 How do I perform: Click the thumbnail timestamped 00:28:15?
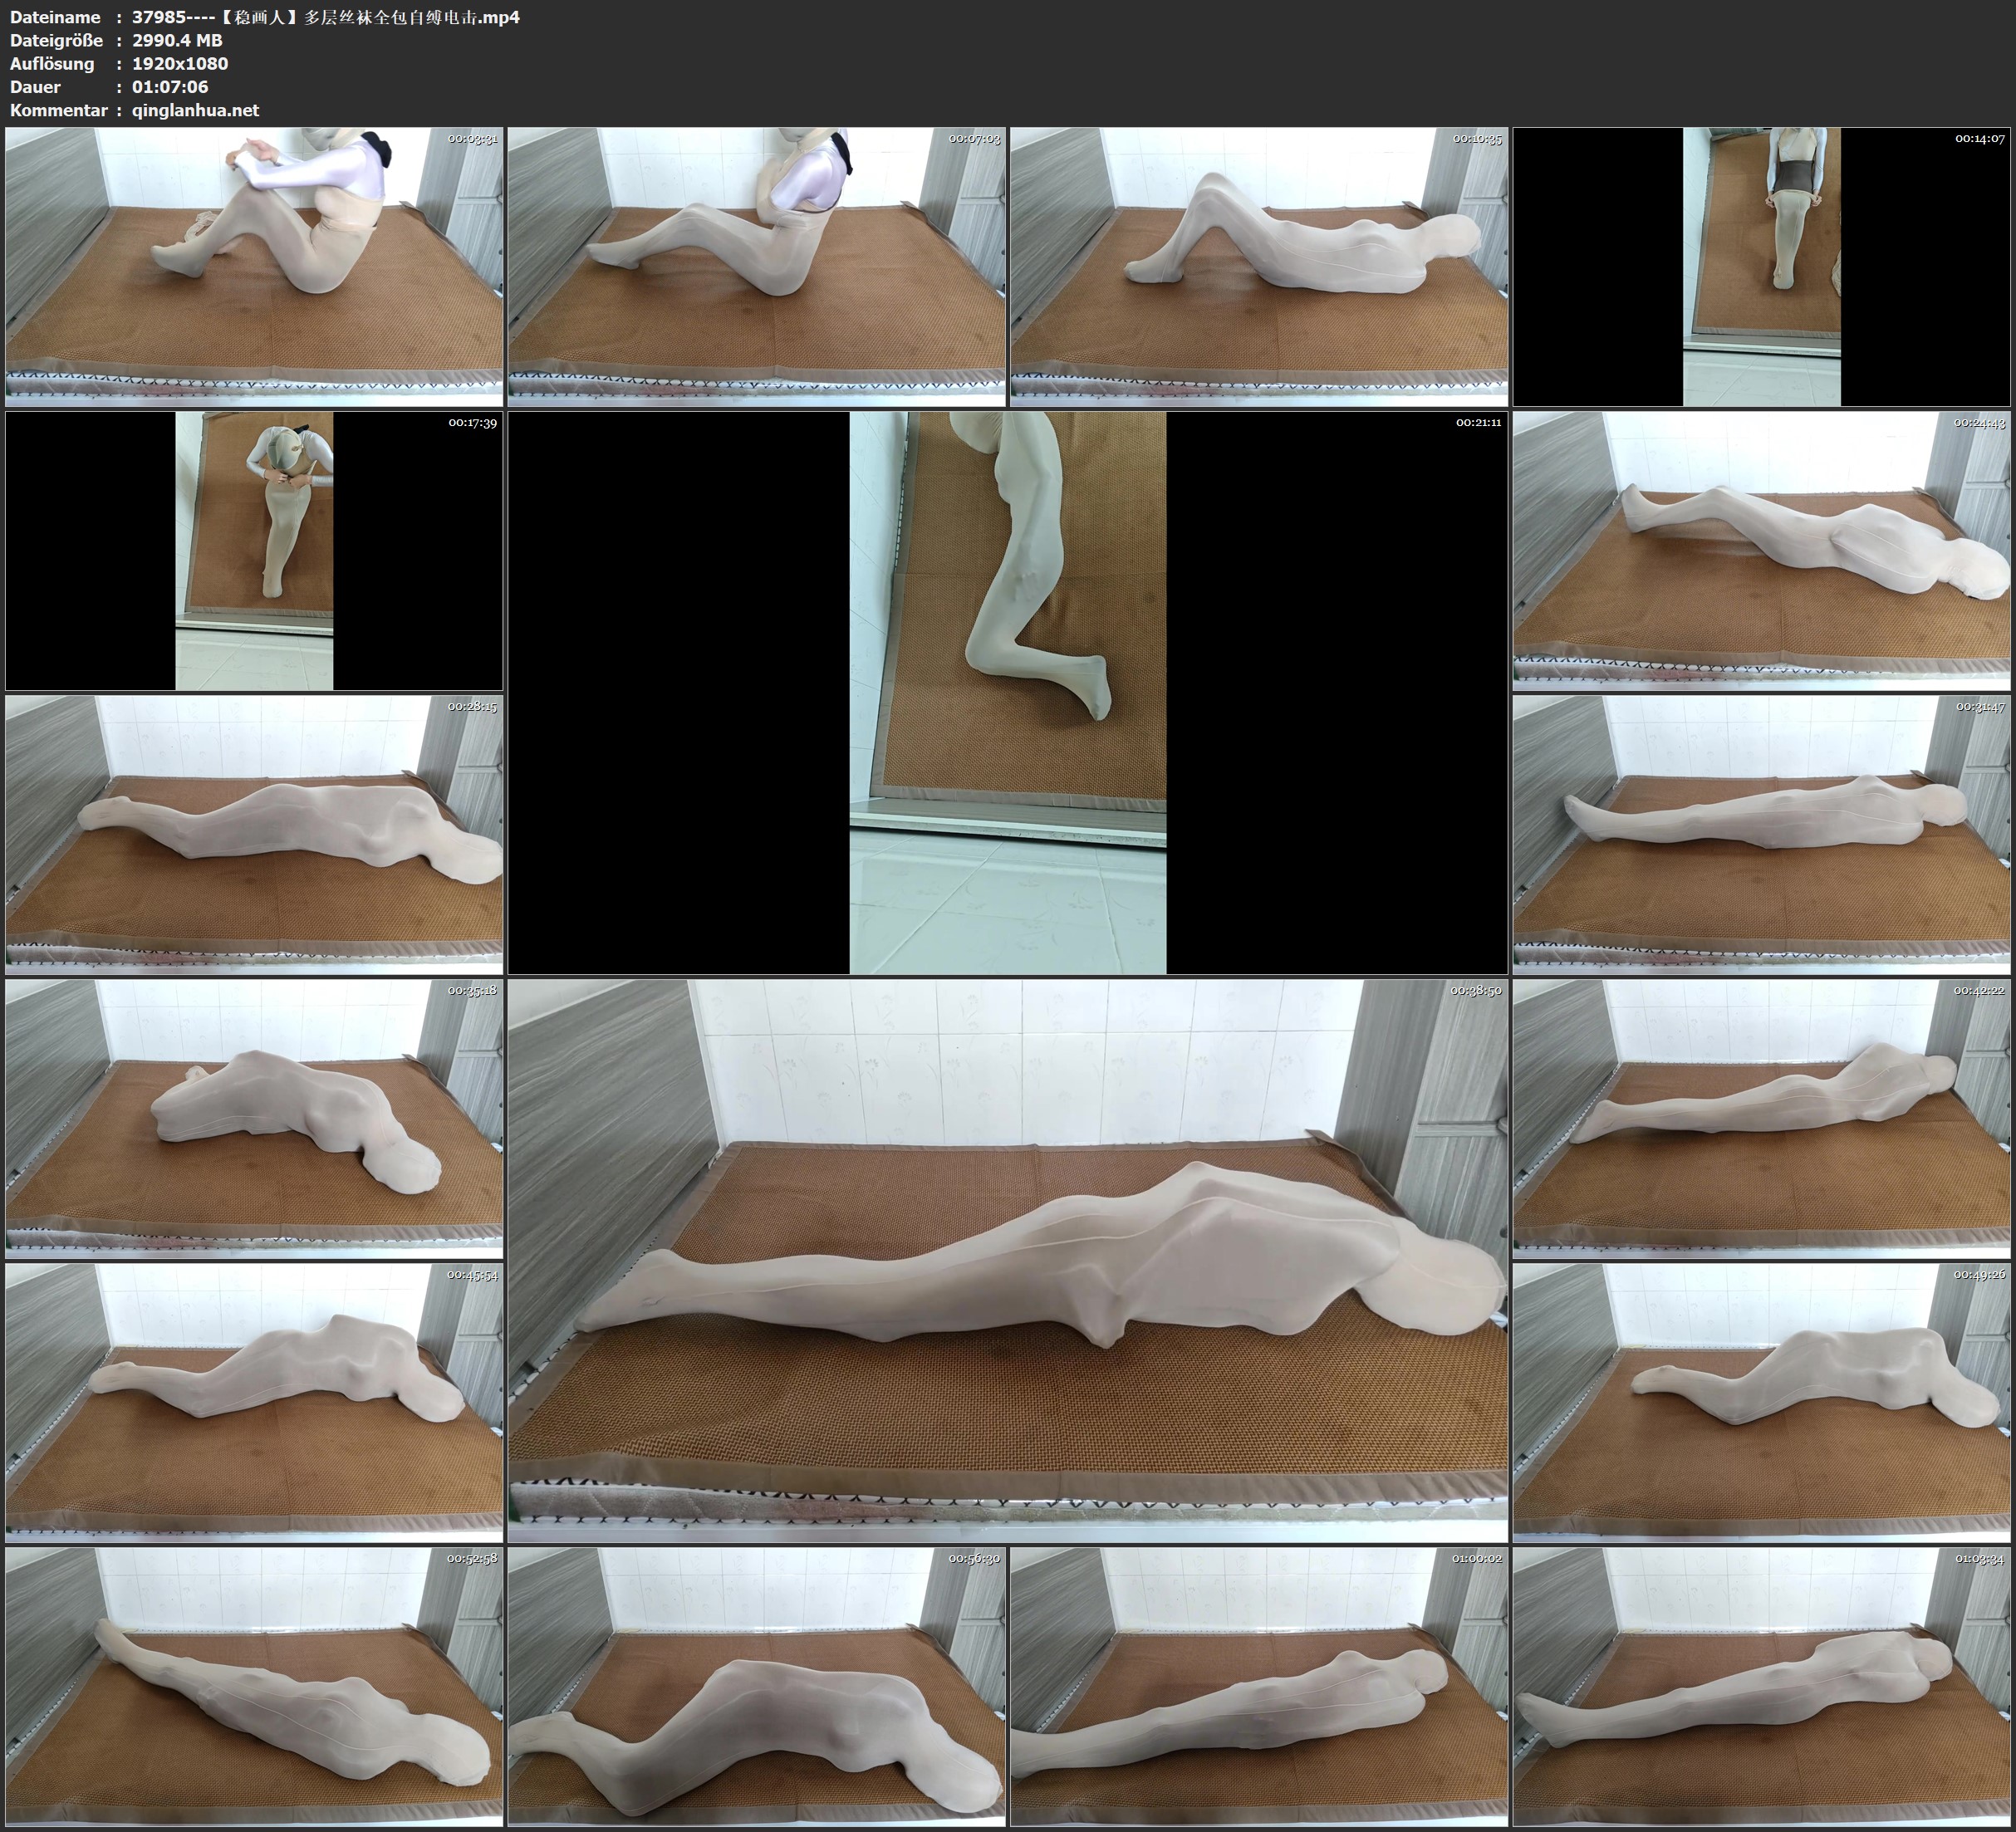(254, 834)
